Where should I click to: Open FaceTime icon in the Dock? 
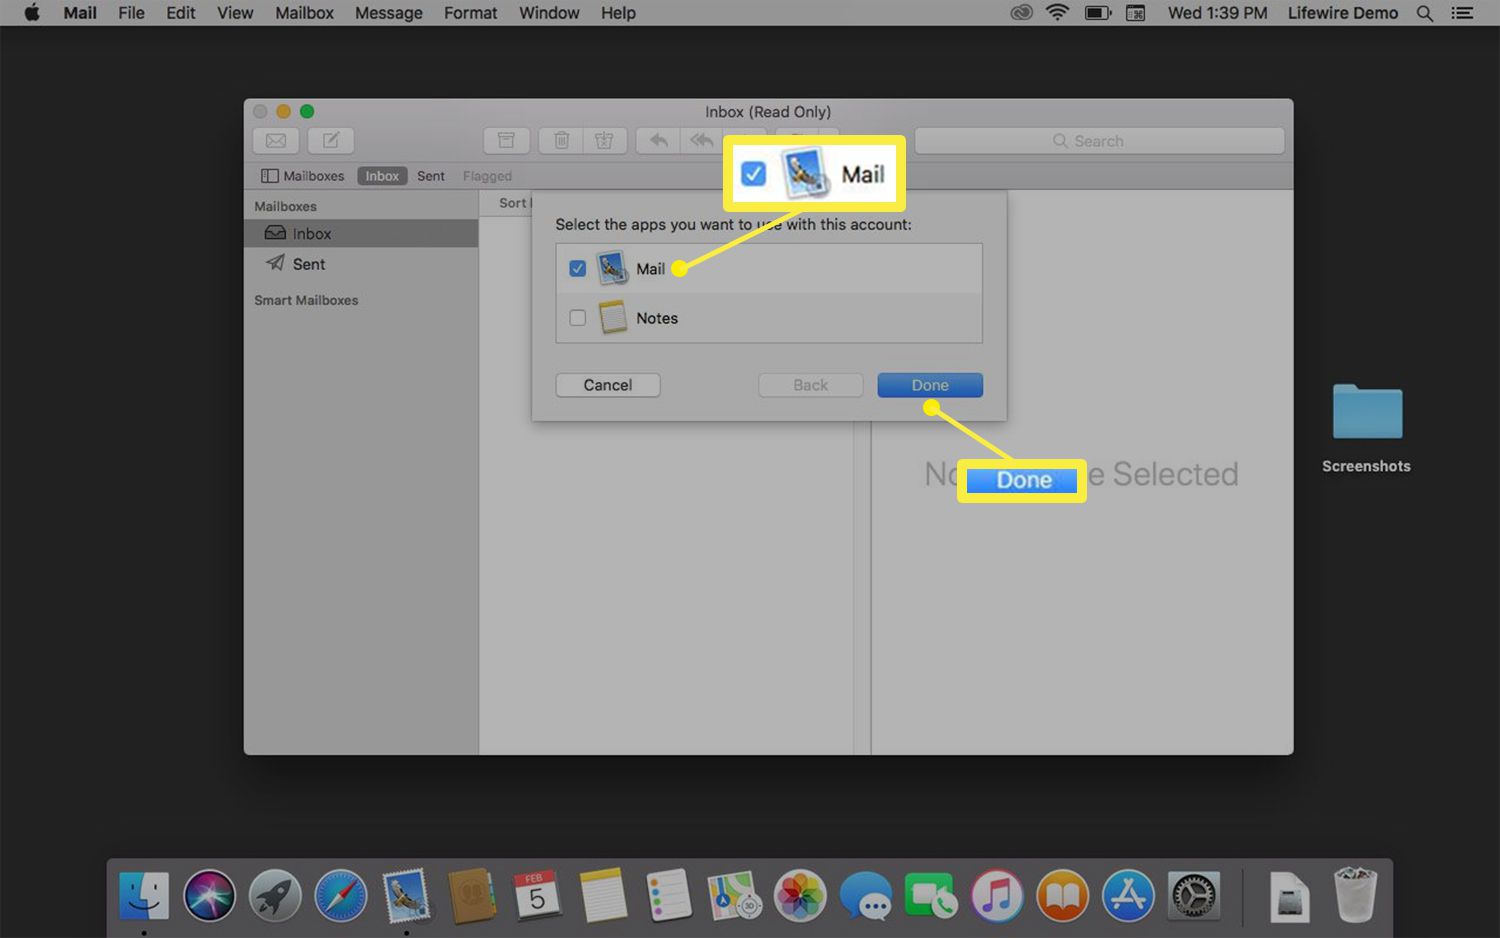931,896
